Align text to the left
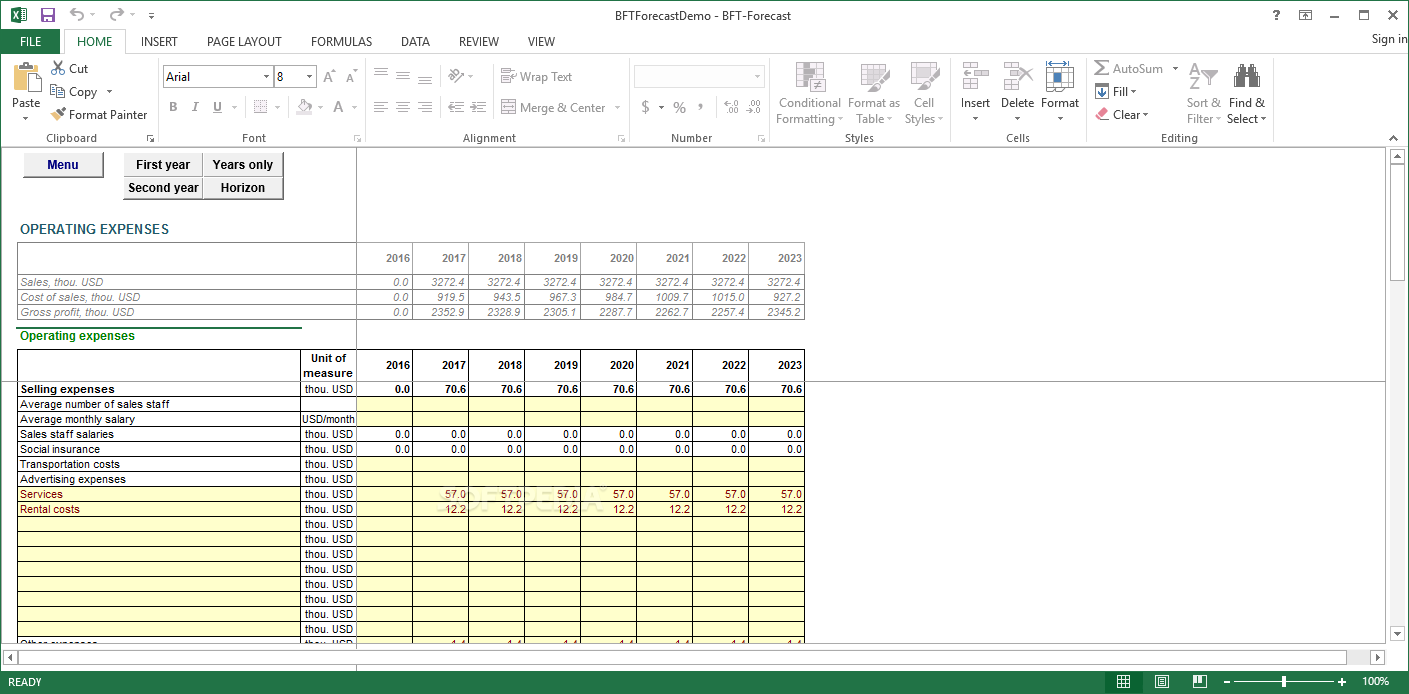Image resolution: width=1409 pixels, height=694 pixels. click(380, 107)
